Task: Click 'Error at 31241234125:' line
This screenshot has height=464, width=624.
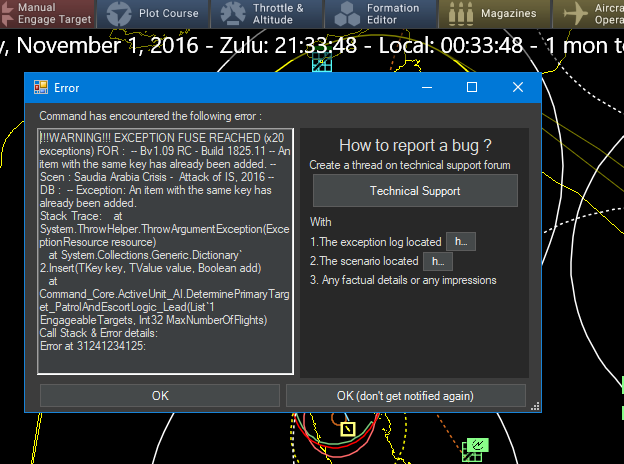Action: [x=93, y=346]
